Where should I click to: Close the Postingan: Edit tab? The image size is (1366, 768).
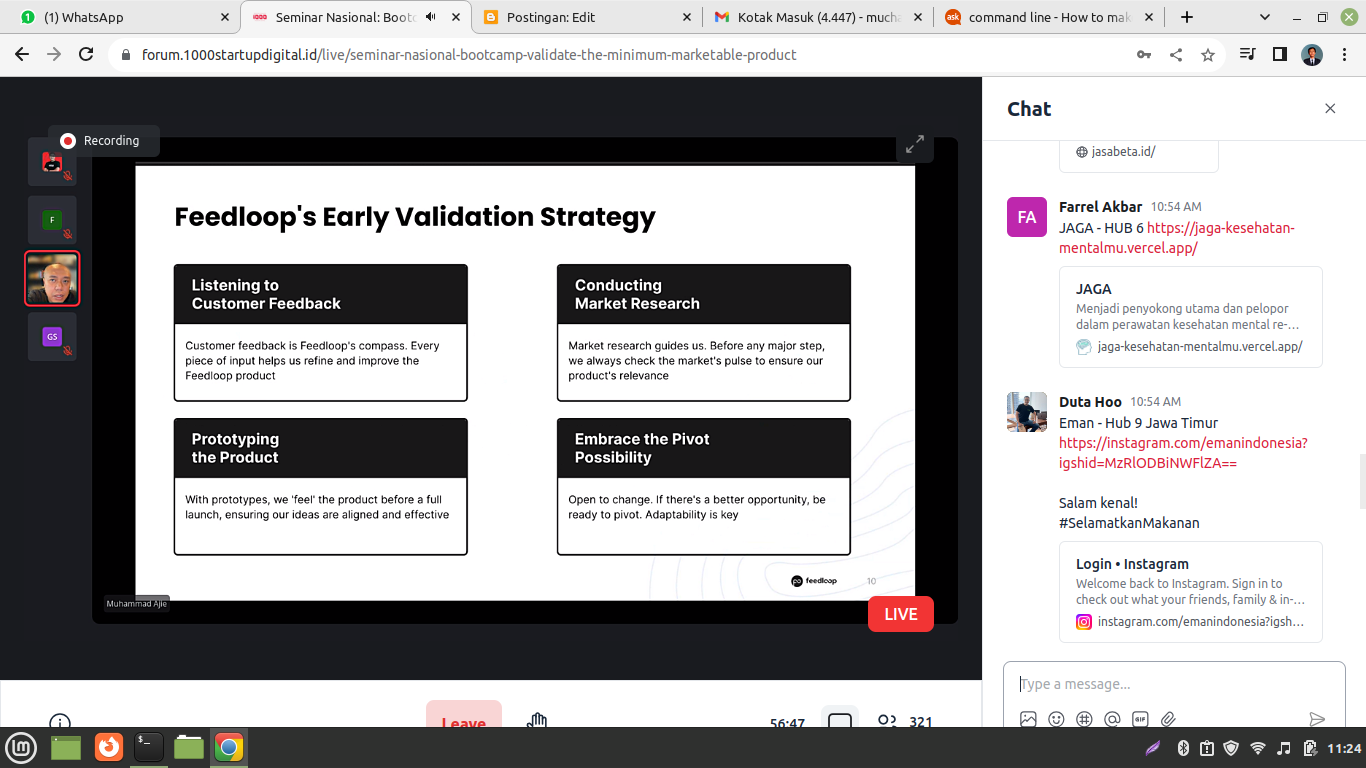pos(686,17)
